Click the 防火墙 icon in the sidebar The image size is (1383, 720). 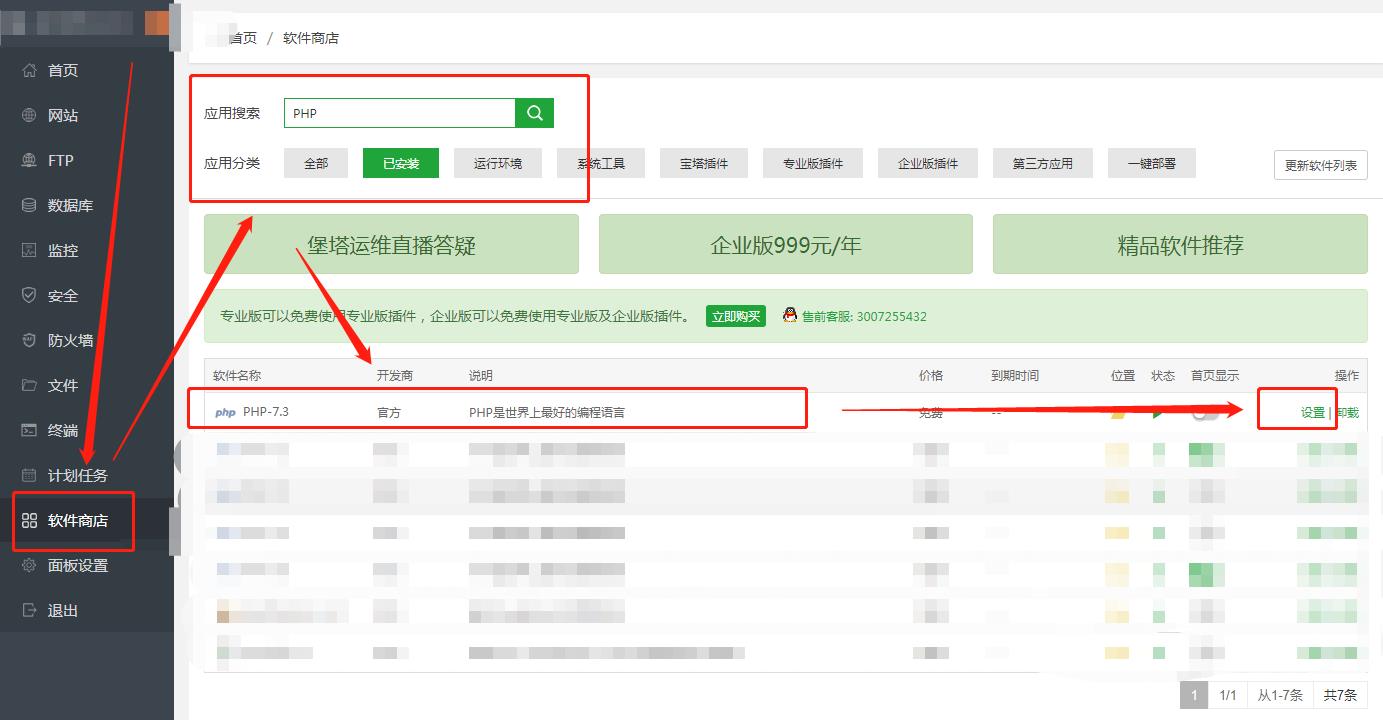29,340
